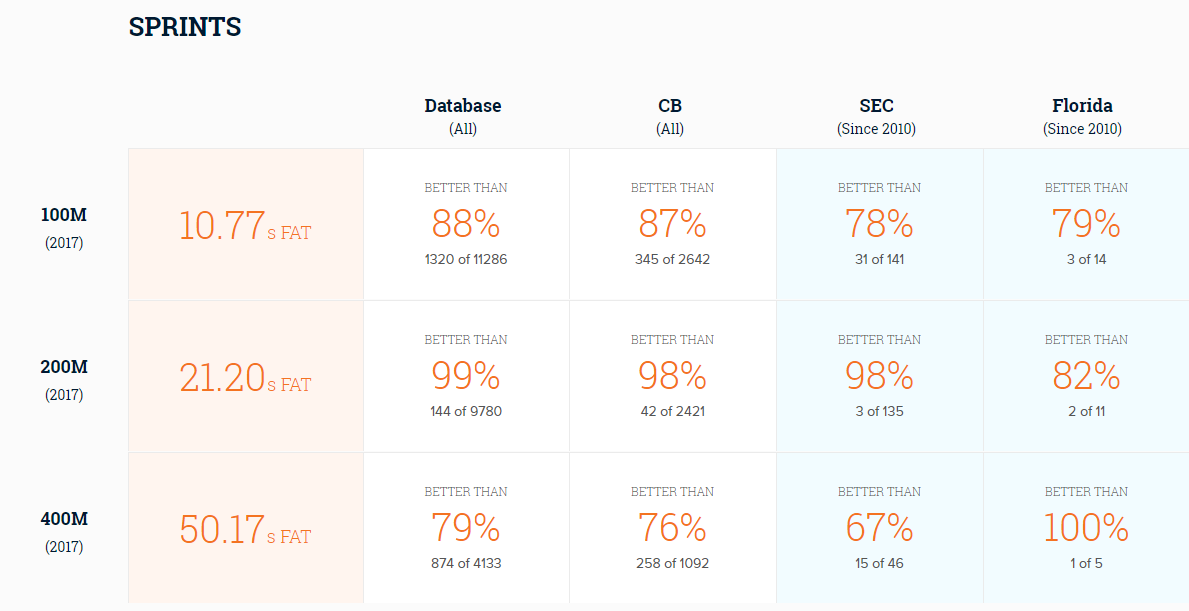This screenshot has height=611, width=1189.
Task: Open the 3 of 14 Florida cell
Action: tap(1086, 224)
